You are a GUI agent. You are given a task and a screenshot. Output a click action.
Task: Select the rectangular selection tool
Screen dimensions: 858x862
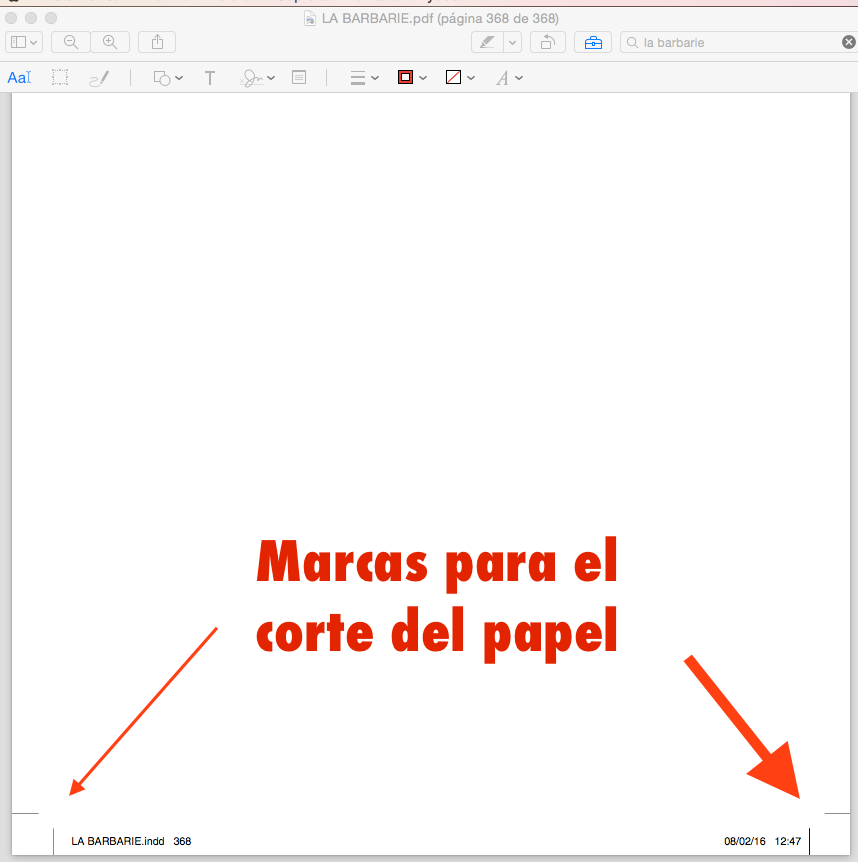click(x=60, y=78)
